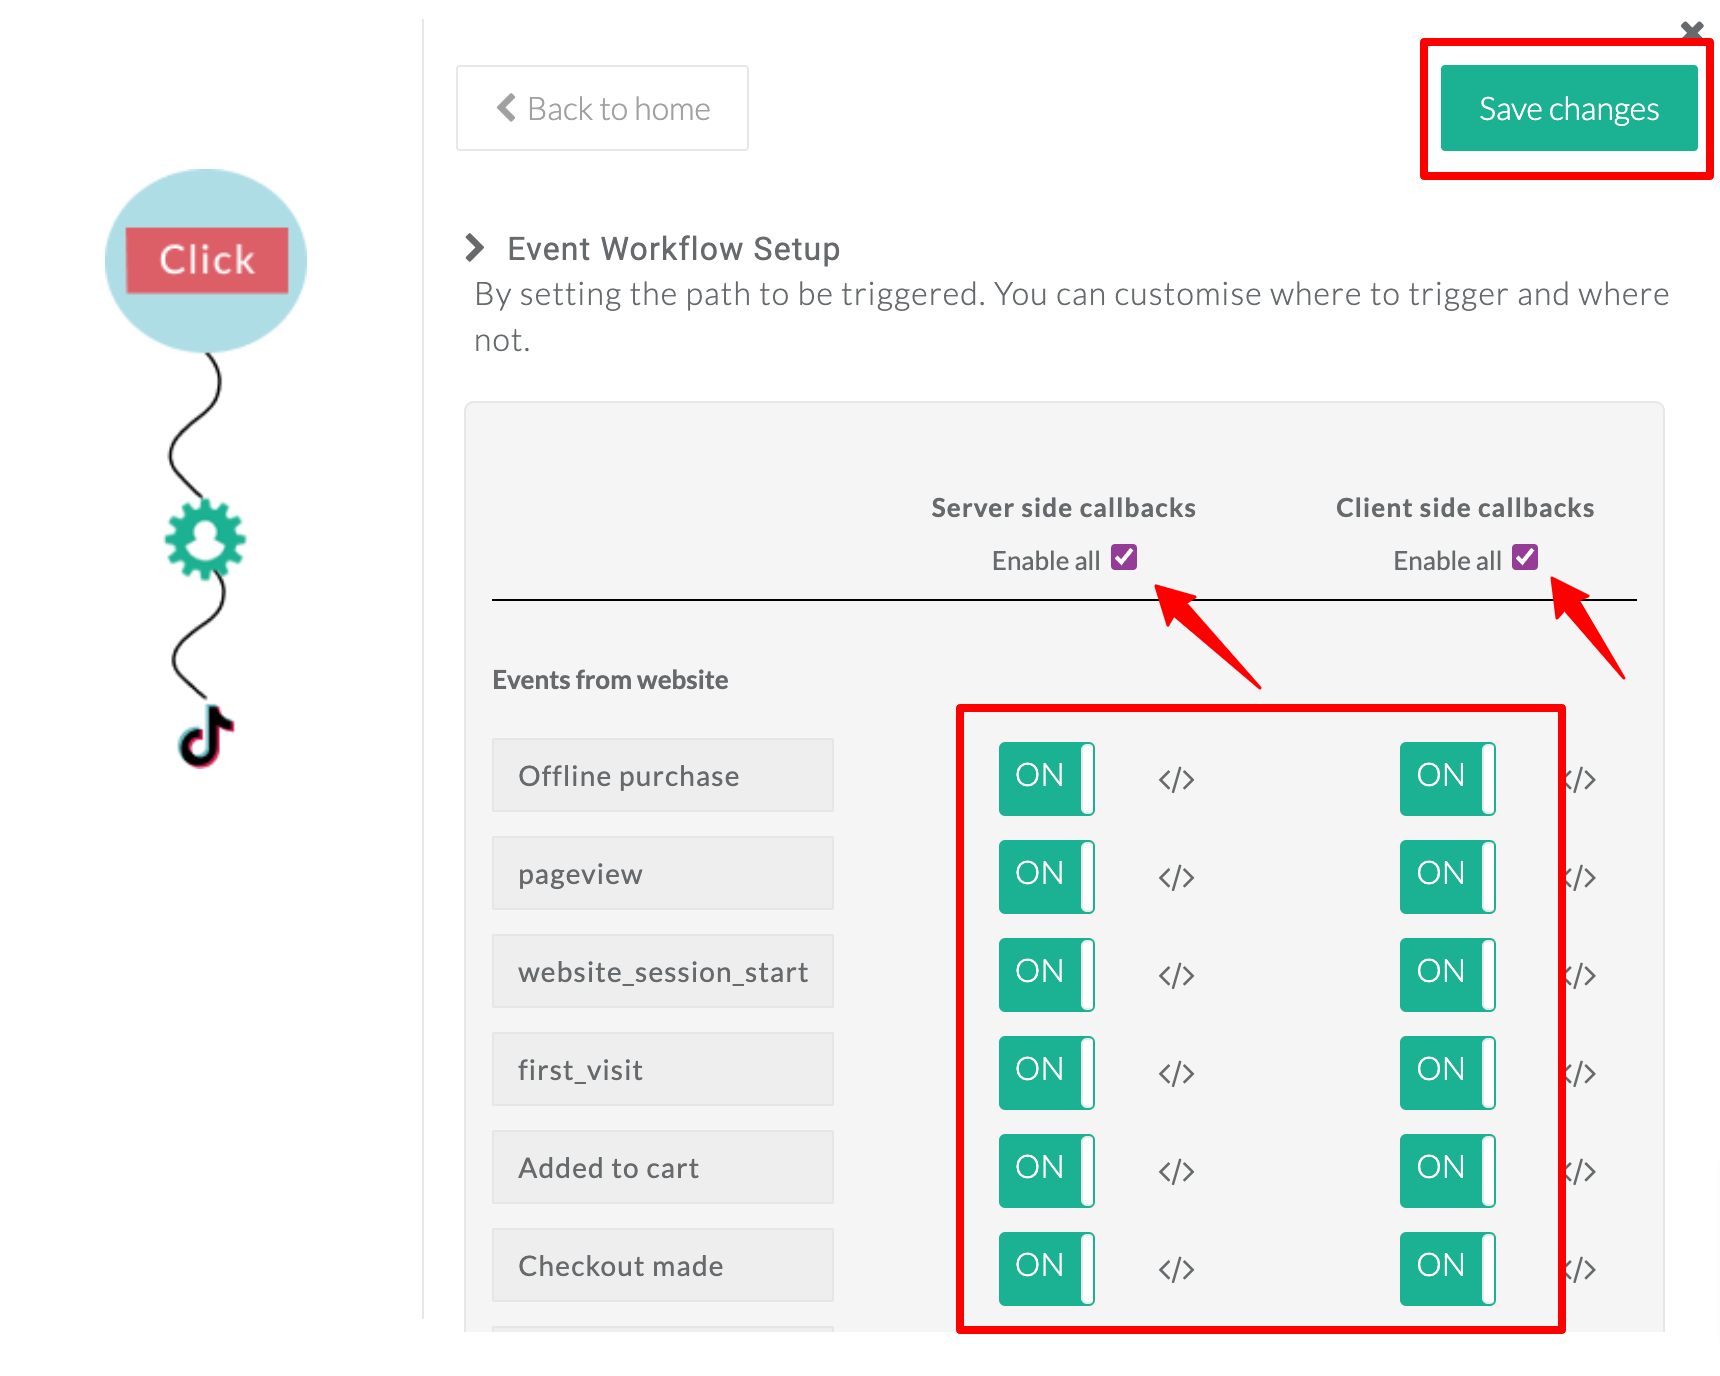The image size is (1720, 1376).
Task: Open code view for Offline purchase server callback
Action: point(1174,779)
